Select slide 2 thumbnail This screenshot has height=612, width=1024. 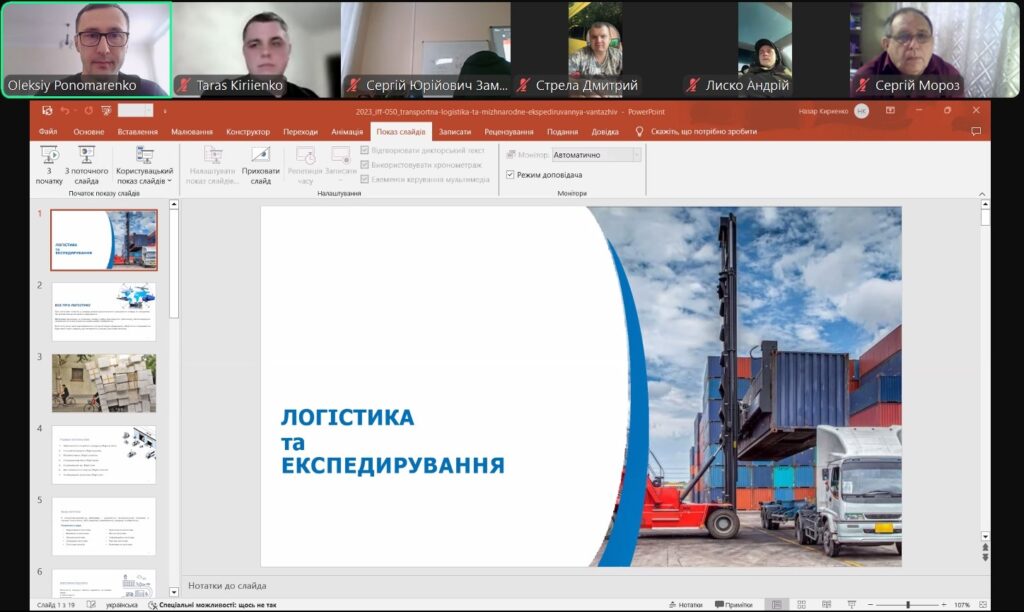pyautogui.click(x=104, y=312)
